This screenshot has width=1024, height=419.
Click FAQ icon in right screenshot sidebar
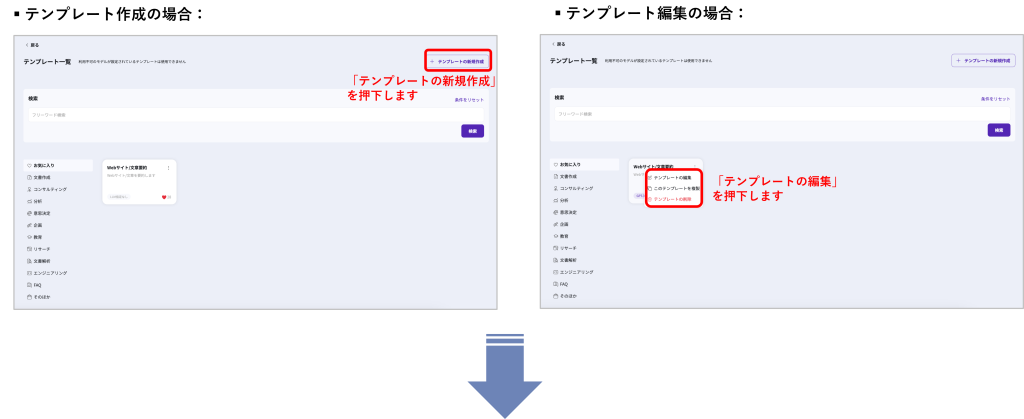[555, 284]
